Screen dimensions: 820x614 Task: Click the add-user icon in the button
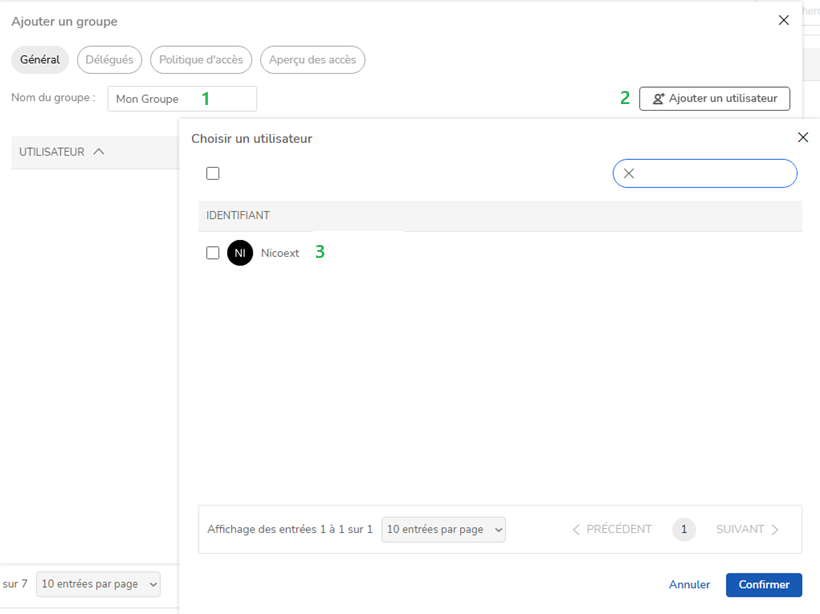[658, 99]
